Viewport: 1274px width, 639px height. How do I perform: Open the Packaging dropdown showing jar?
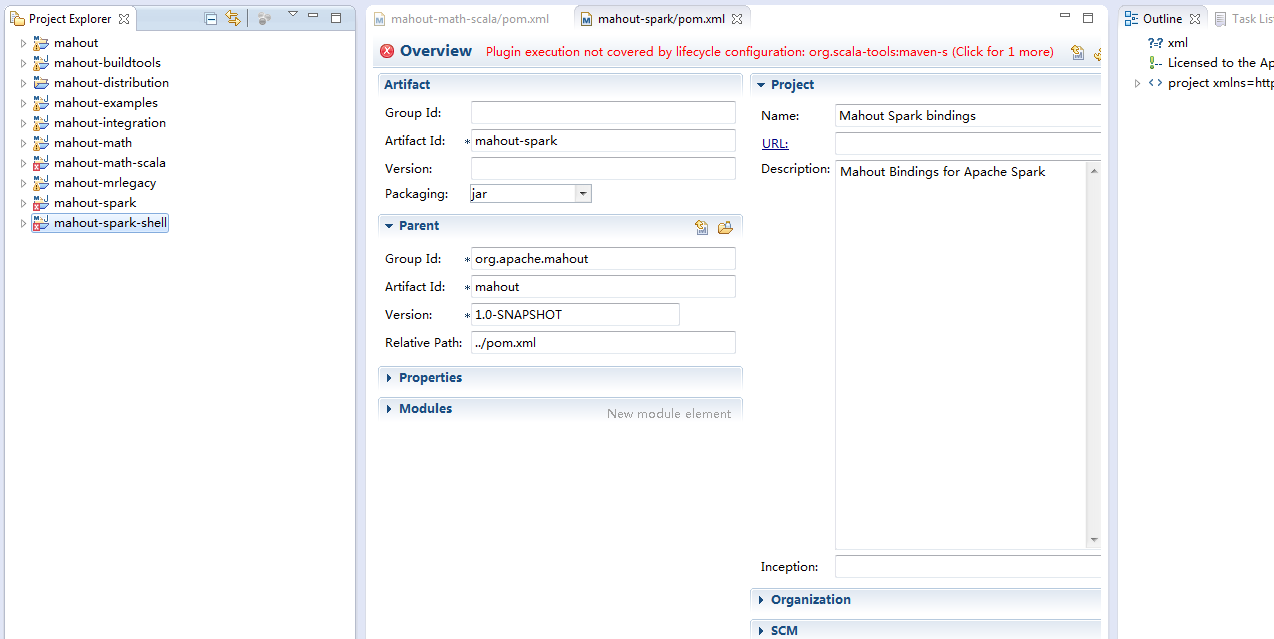coord(583,194)
